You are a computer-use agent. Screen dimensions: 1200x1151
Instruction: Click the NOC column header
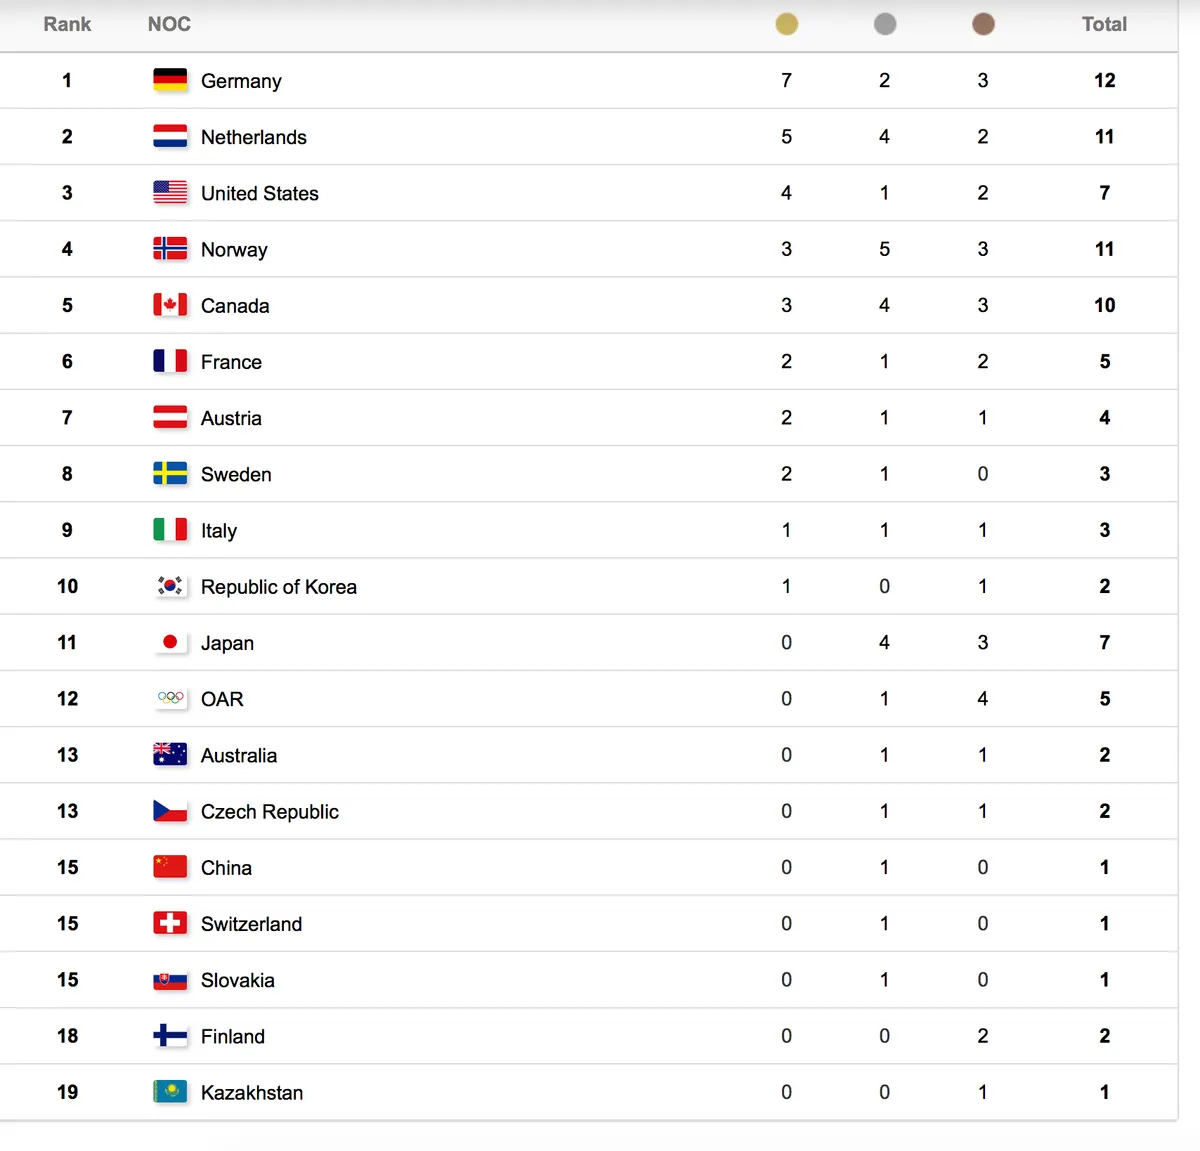point(169,24)
